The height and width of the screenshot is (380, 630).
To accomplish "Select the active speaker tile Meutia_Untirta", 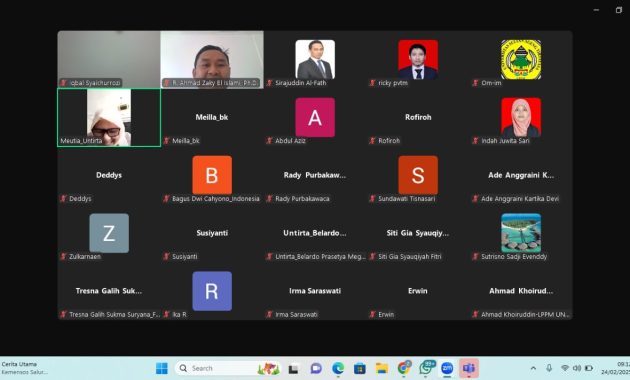I will pos(109,118).
